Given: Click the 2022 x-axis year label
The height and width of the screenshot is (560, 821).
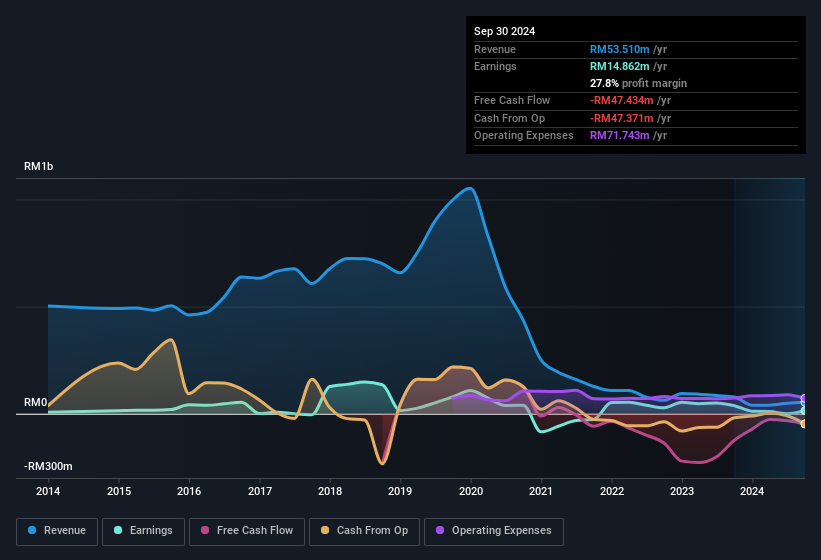Looking at the screenshot, I should [612, 491].
